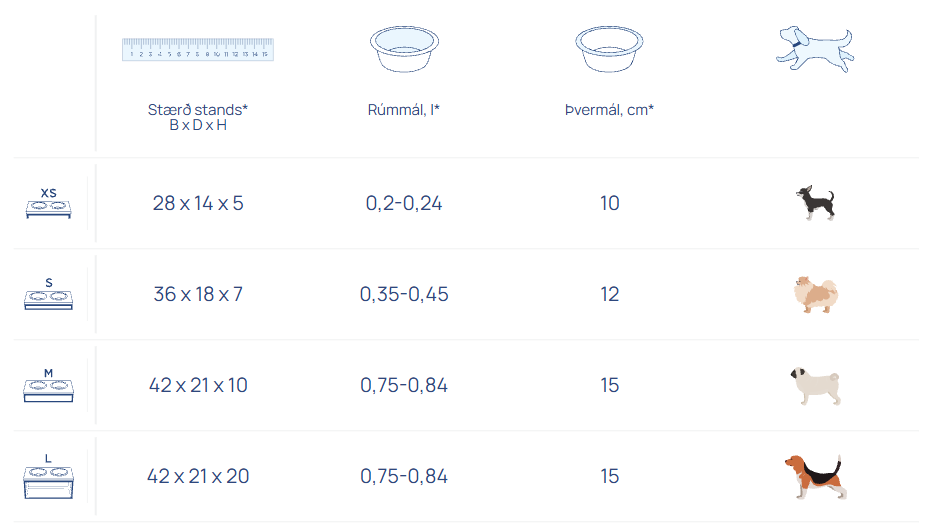Click the "Þvermál, cm*" column header
Viewport: 928px width, 525px height.
(609, 110)
